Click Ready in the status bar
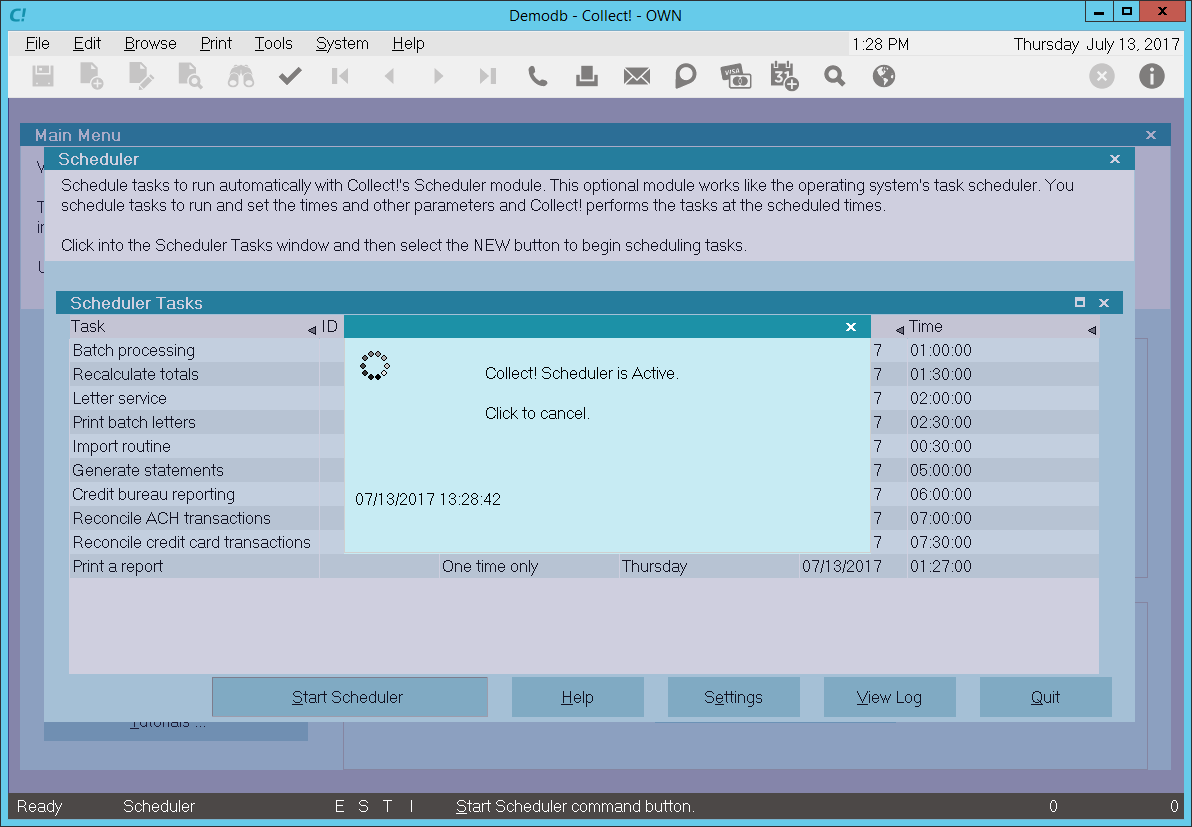1192x827 pixels. pyautogui.click(x=40, y=806)
